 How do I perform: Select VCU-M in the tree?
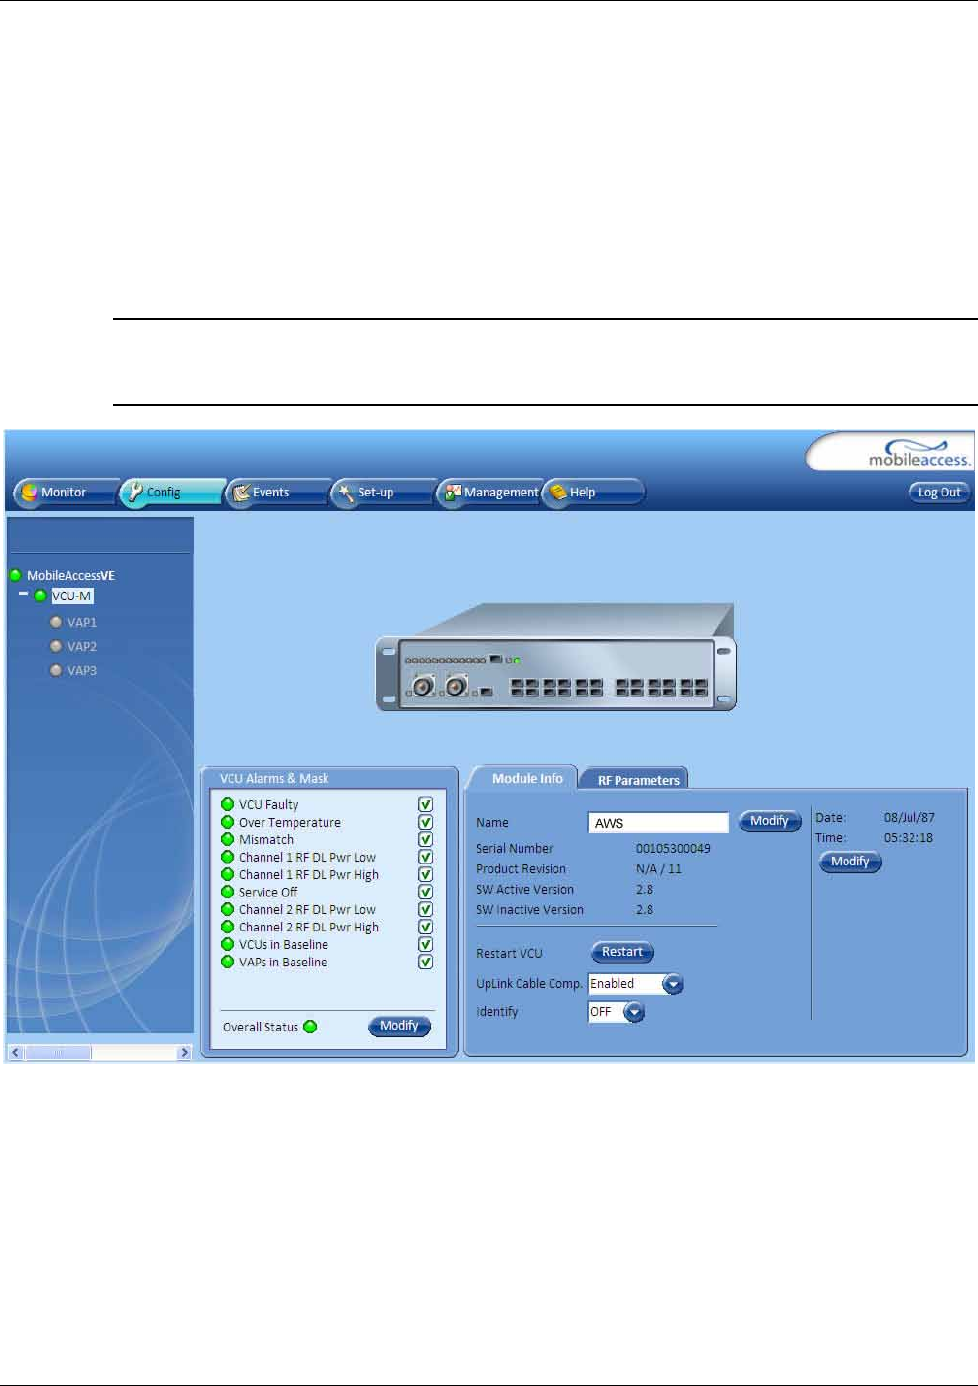(x=72, y=596)
